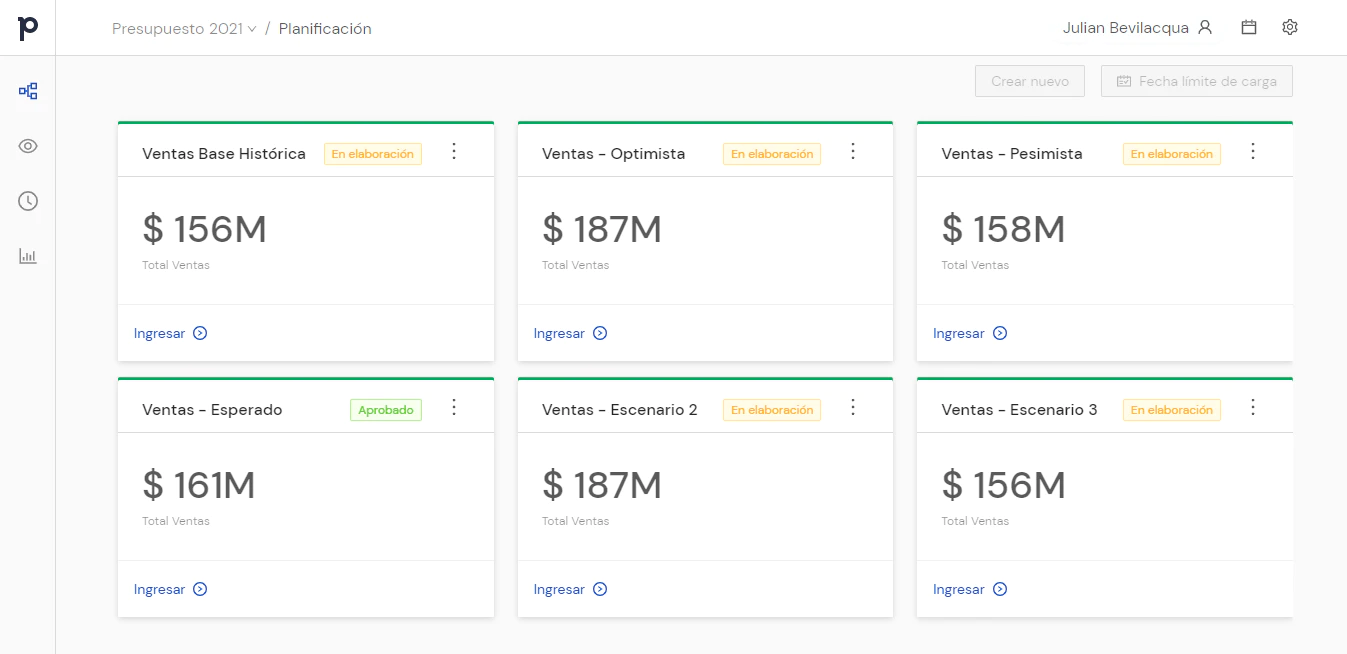Click arrow icon beside Ingresar in Ventas - Escenario 2
1347x654 pixels.
point(600,589)
